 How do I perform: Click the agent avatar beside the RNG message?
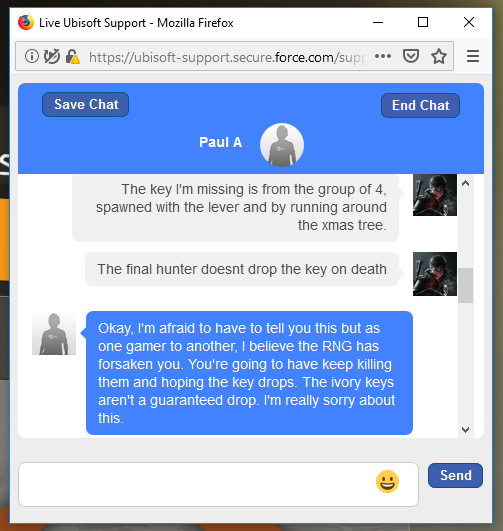pyautogui.click(x=54, y=333)
